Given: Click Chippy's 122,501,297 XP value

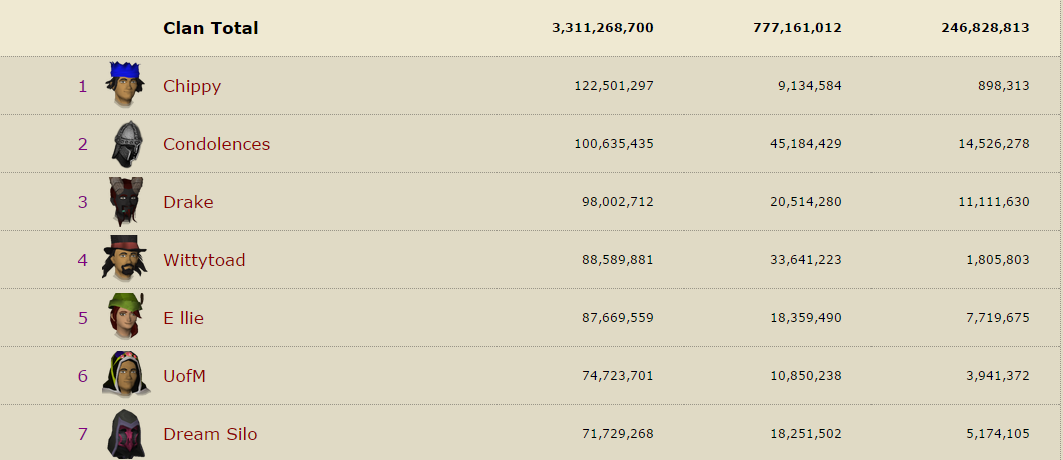Looking at the screenshot, I should pyautogui.click(x=614, y=86).
